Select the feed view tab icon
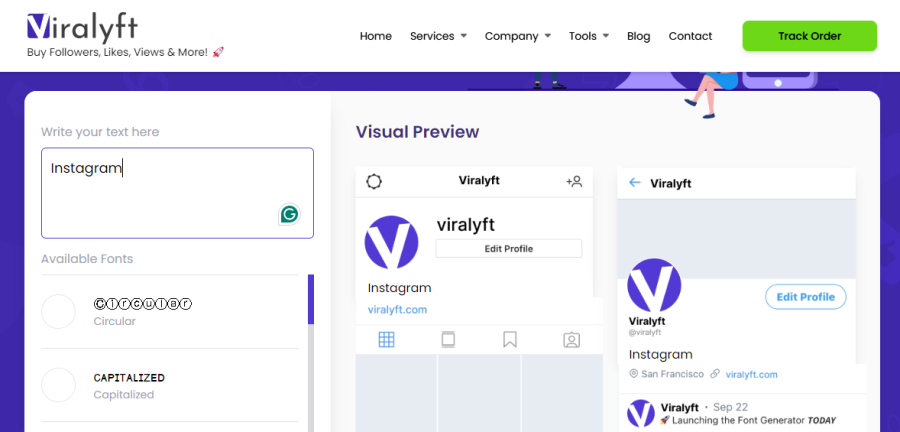The height and width of the screenshot is (432, 900). (448, 340)
